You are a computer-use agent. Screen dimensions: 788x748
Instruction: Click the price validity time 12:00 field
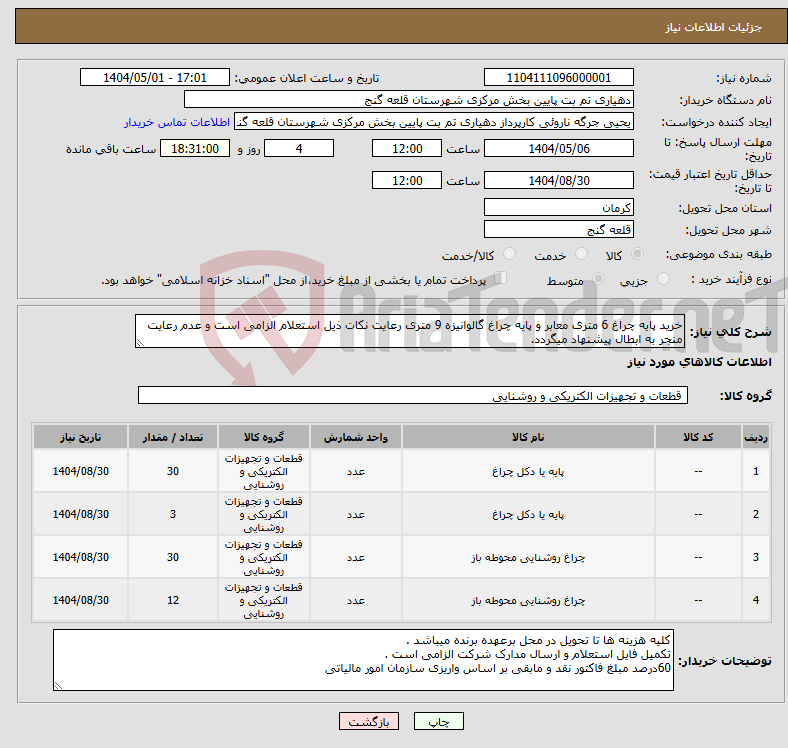click(x=407, y=180)
